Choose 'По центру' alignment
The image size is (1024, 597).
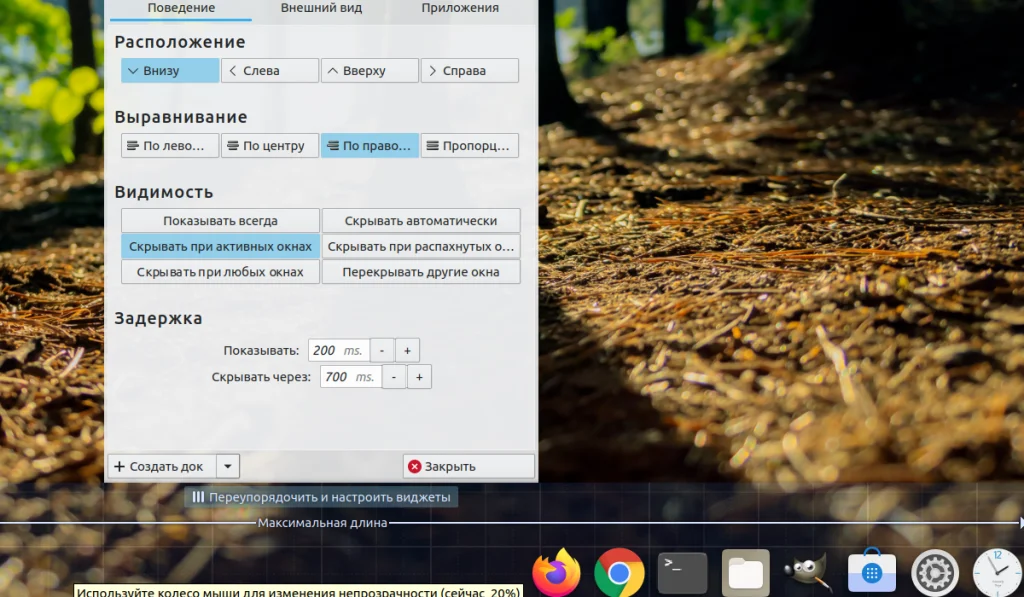pyautogui.click(x=269, y=144)
